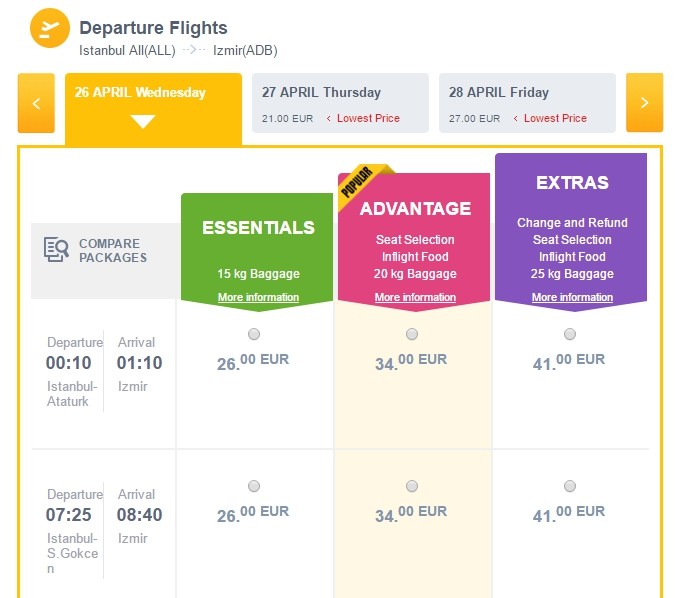Select Advantage fare for 00:10 flight
Image resolution: width=675 pixels, height=598 pixels.
[x=412, y=334]
